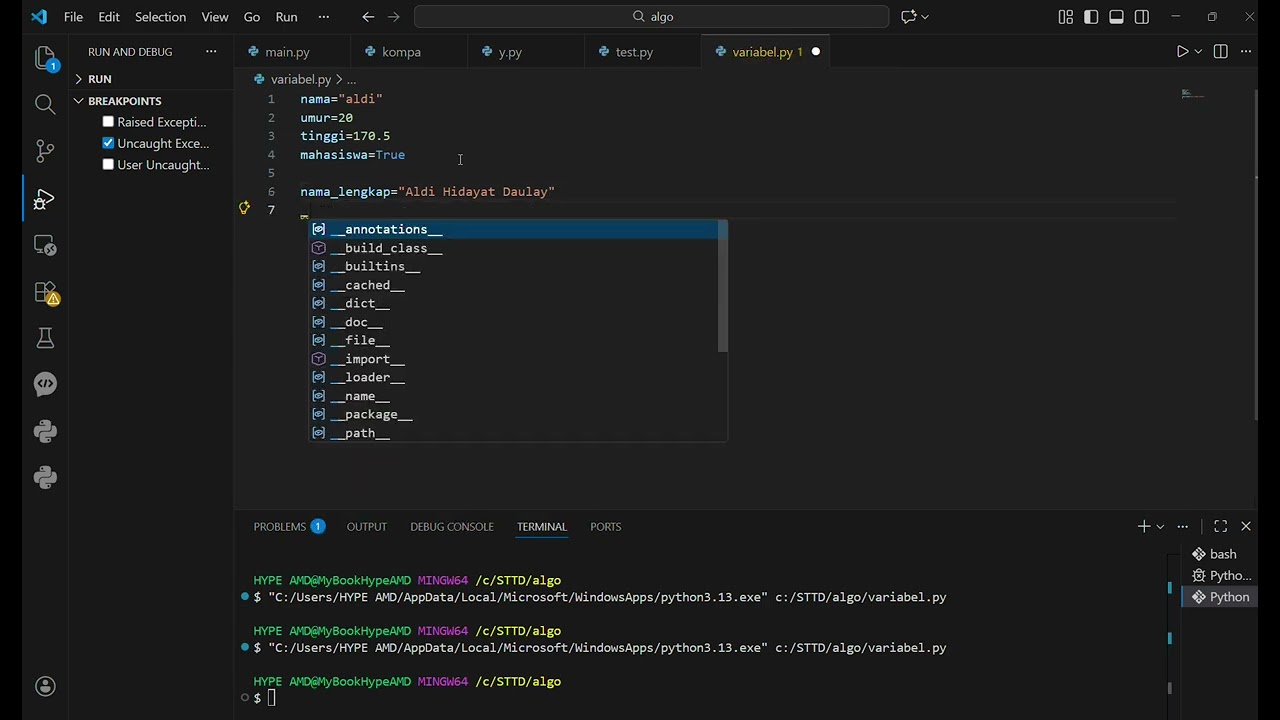
Task: Add a new terminal with the plus icon
Action: pyautogui.click(x=1144, y=526)
